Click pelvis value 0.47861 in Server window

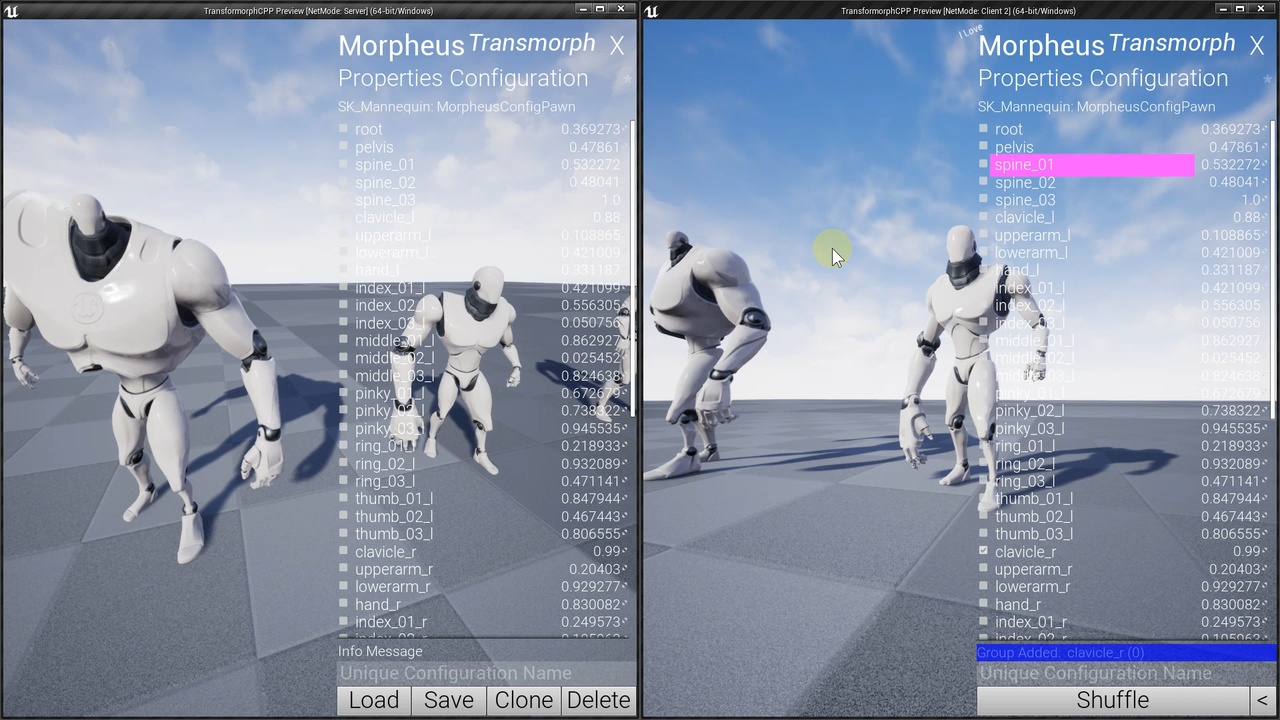coord(594,147)
